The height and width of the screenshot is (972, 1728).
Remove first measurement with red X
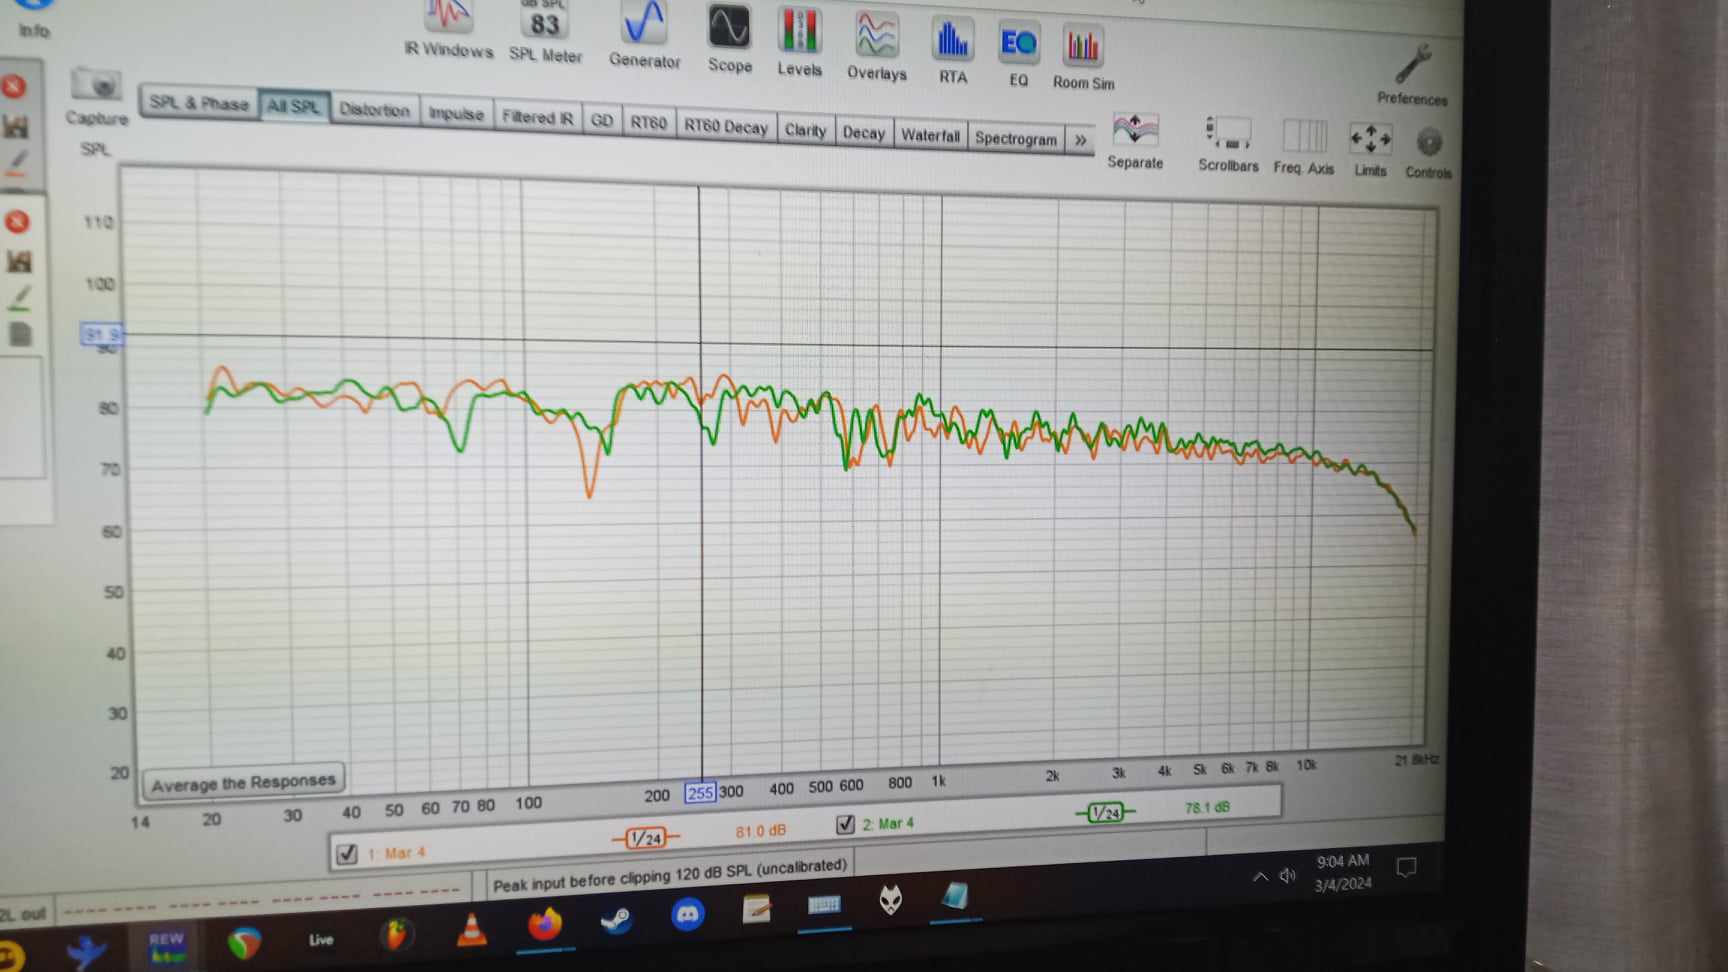[x=14, y=87]
